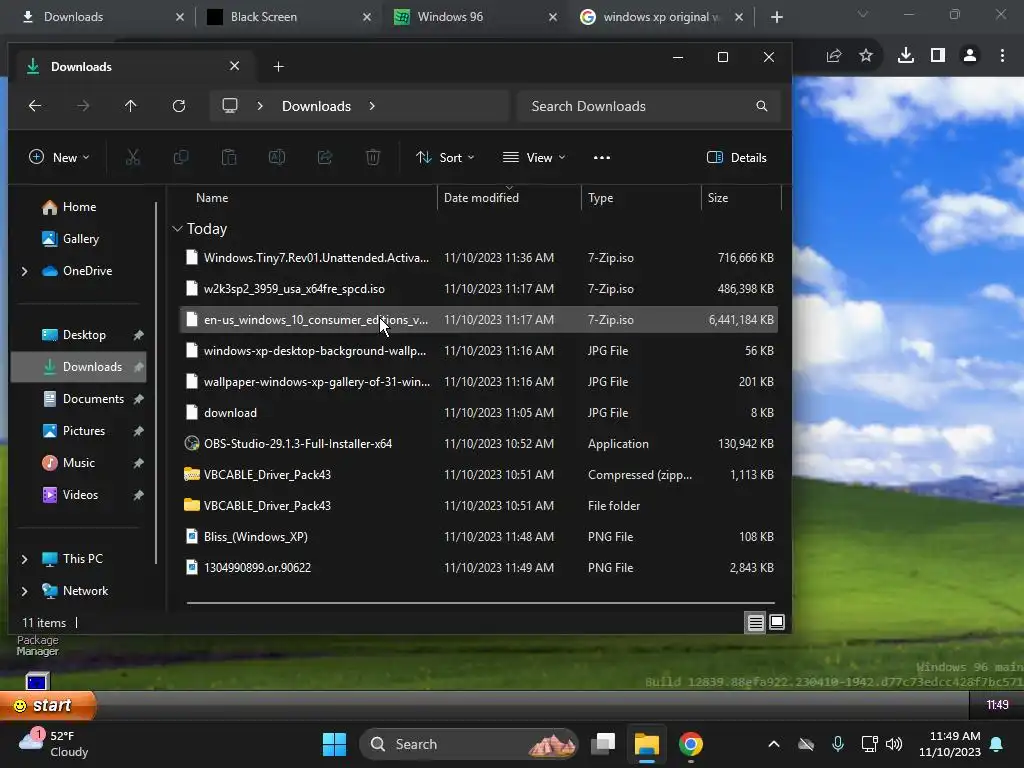Click File Explorer taskbar icon
Viewport: 1024px width, 768px height.
[x=647, y=744]
